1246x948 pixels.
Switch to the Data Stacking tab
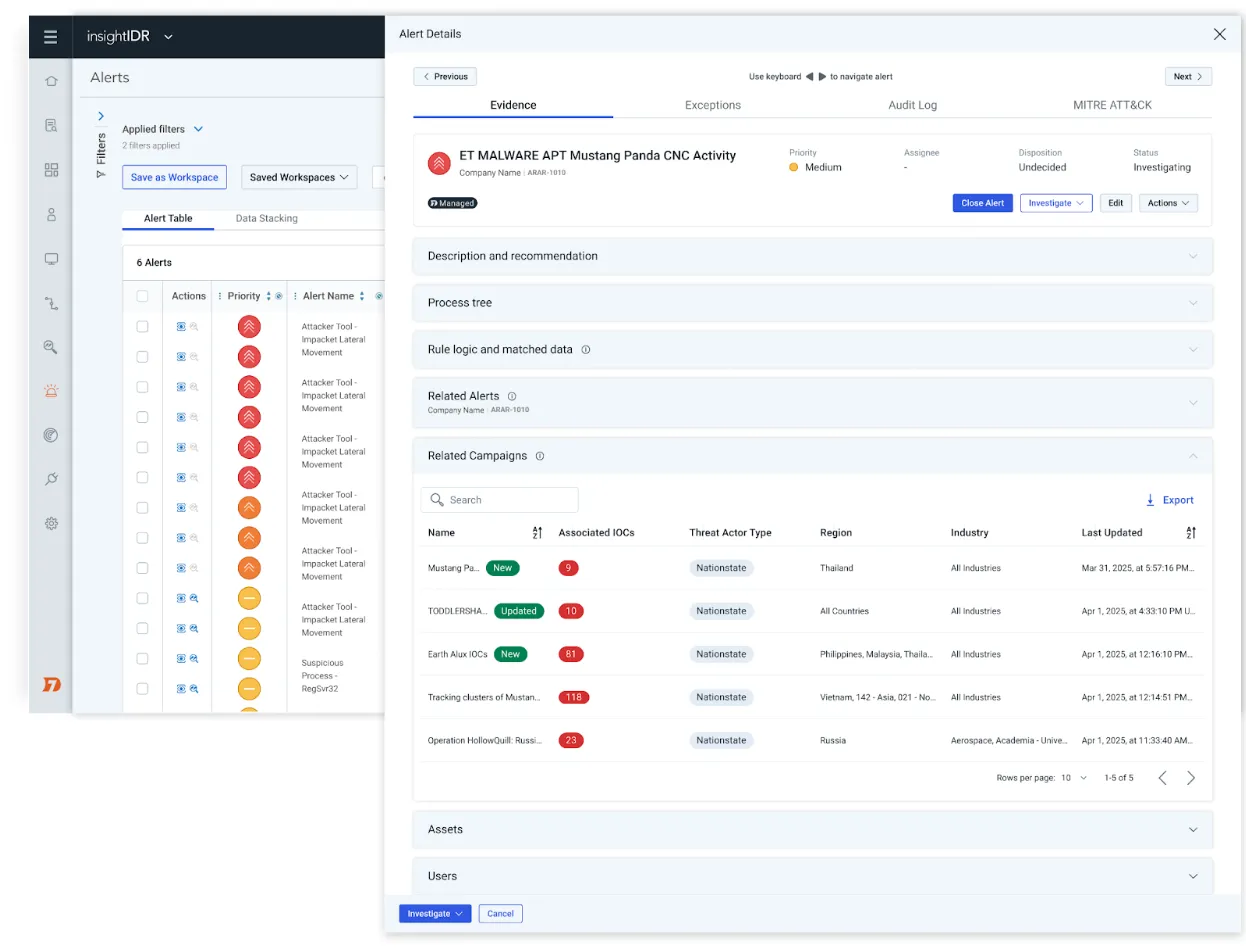(x=266, y=218)
